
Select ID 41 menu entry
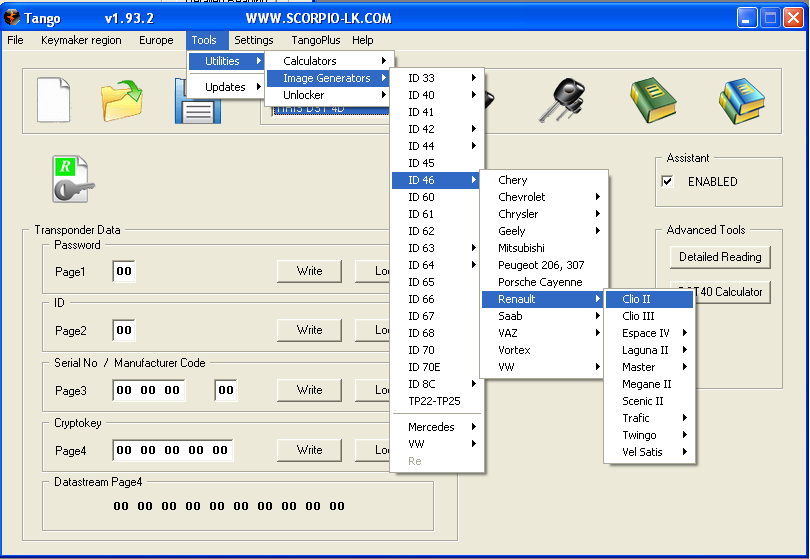click(x=438, y=112)
